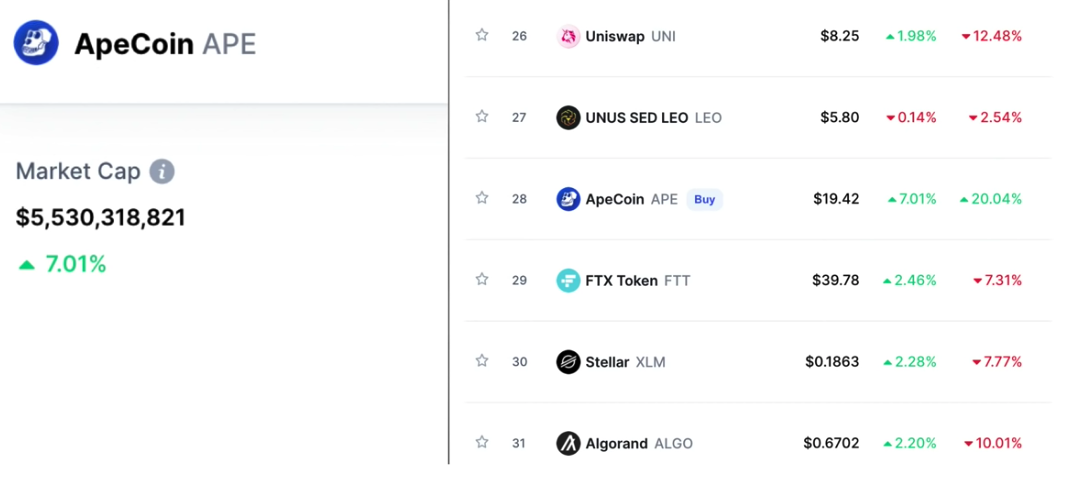Viewport: 1065px width, 490px height.
Task: Favorite Stellar with its star
Action: [x=482, y=361]
